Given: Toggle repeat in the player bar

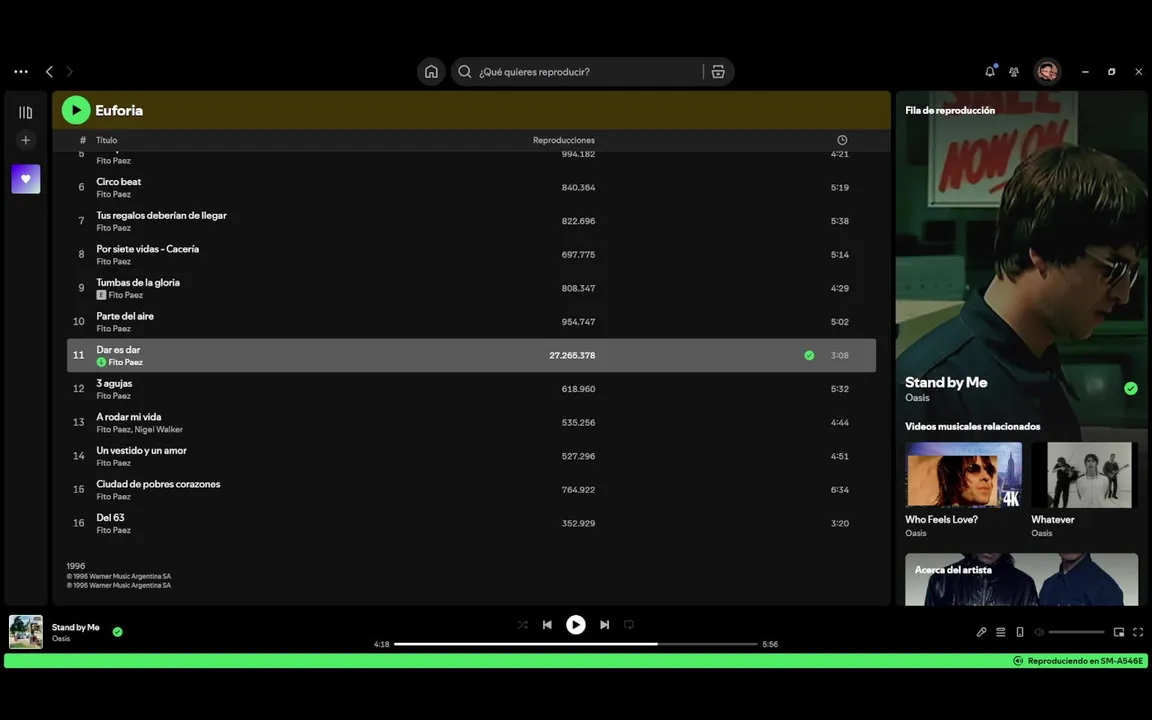Looking at the screenshot, I should tap(629, 624).
